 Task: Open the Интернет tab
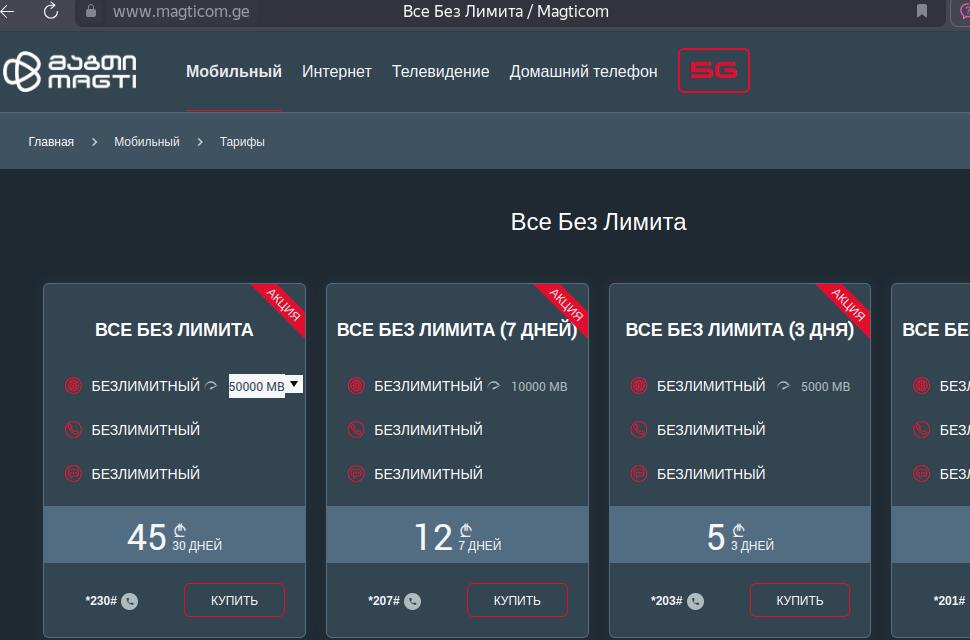337,72
